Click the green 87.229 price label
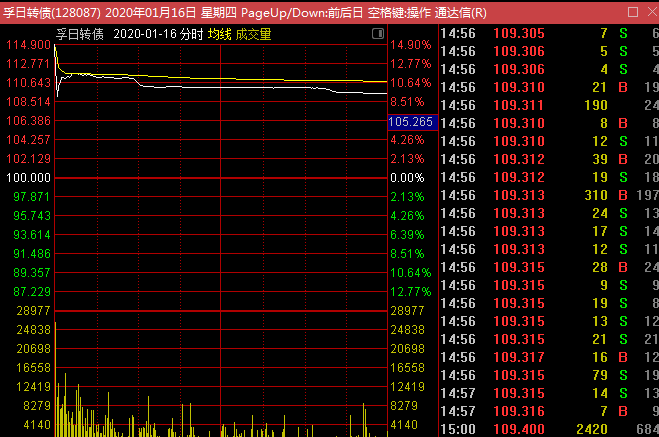Screen dimensions: 659x437 point(32,292)
